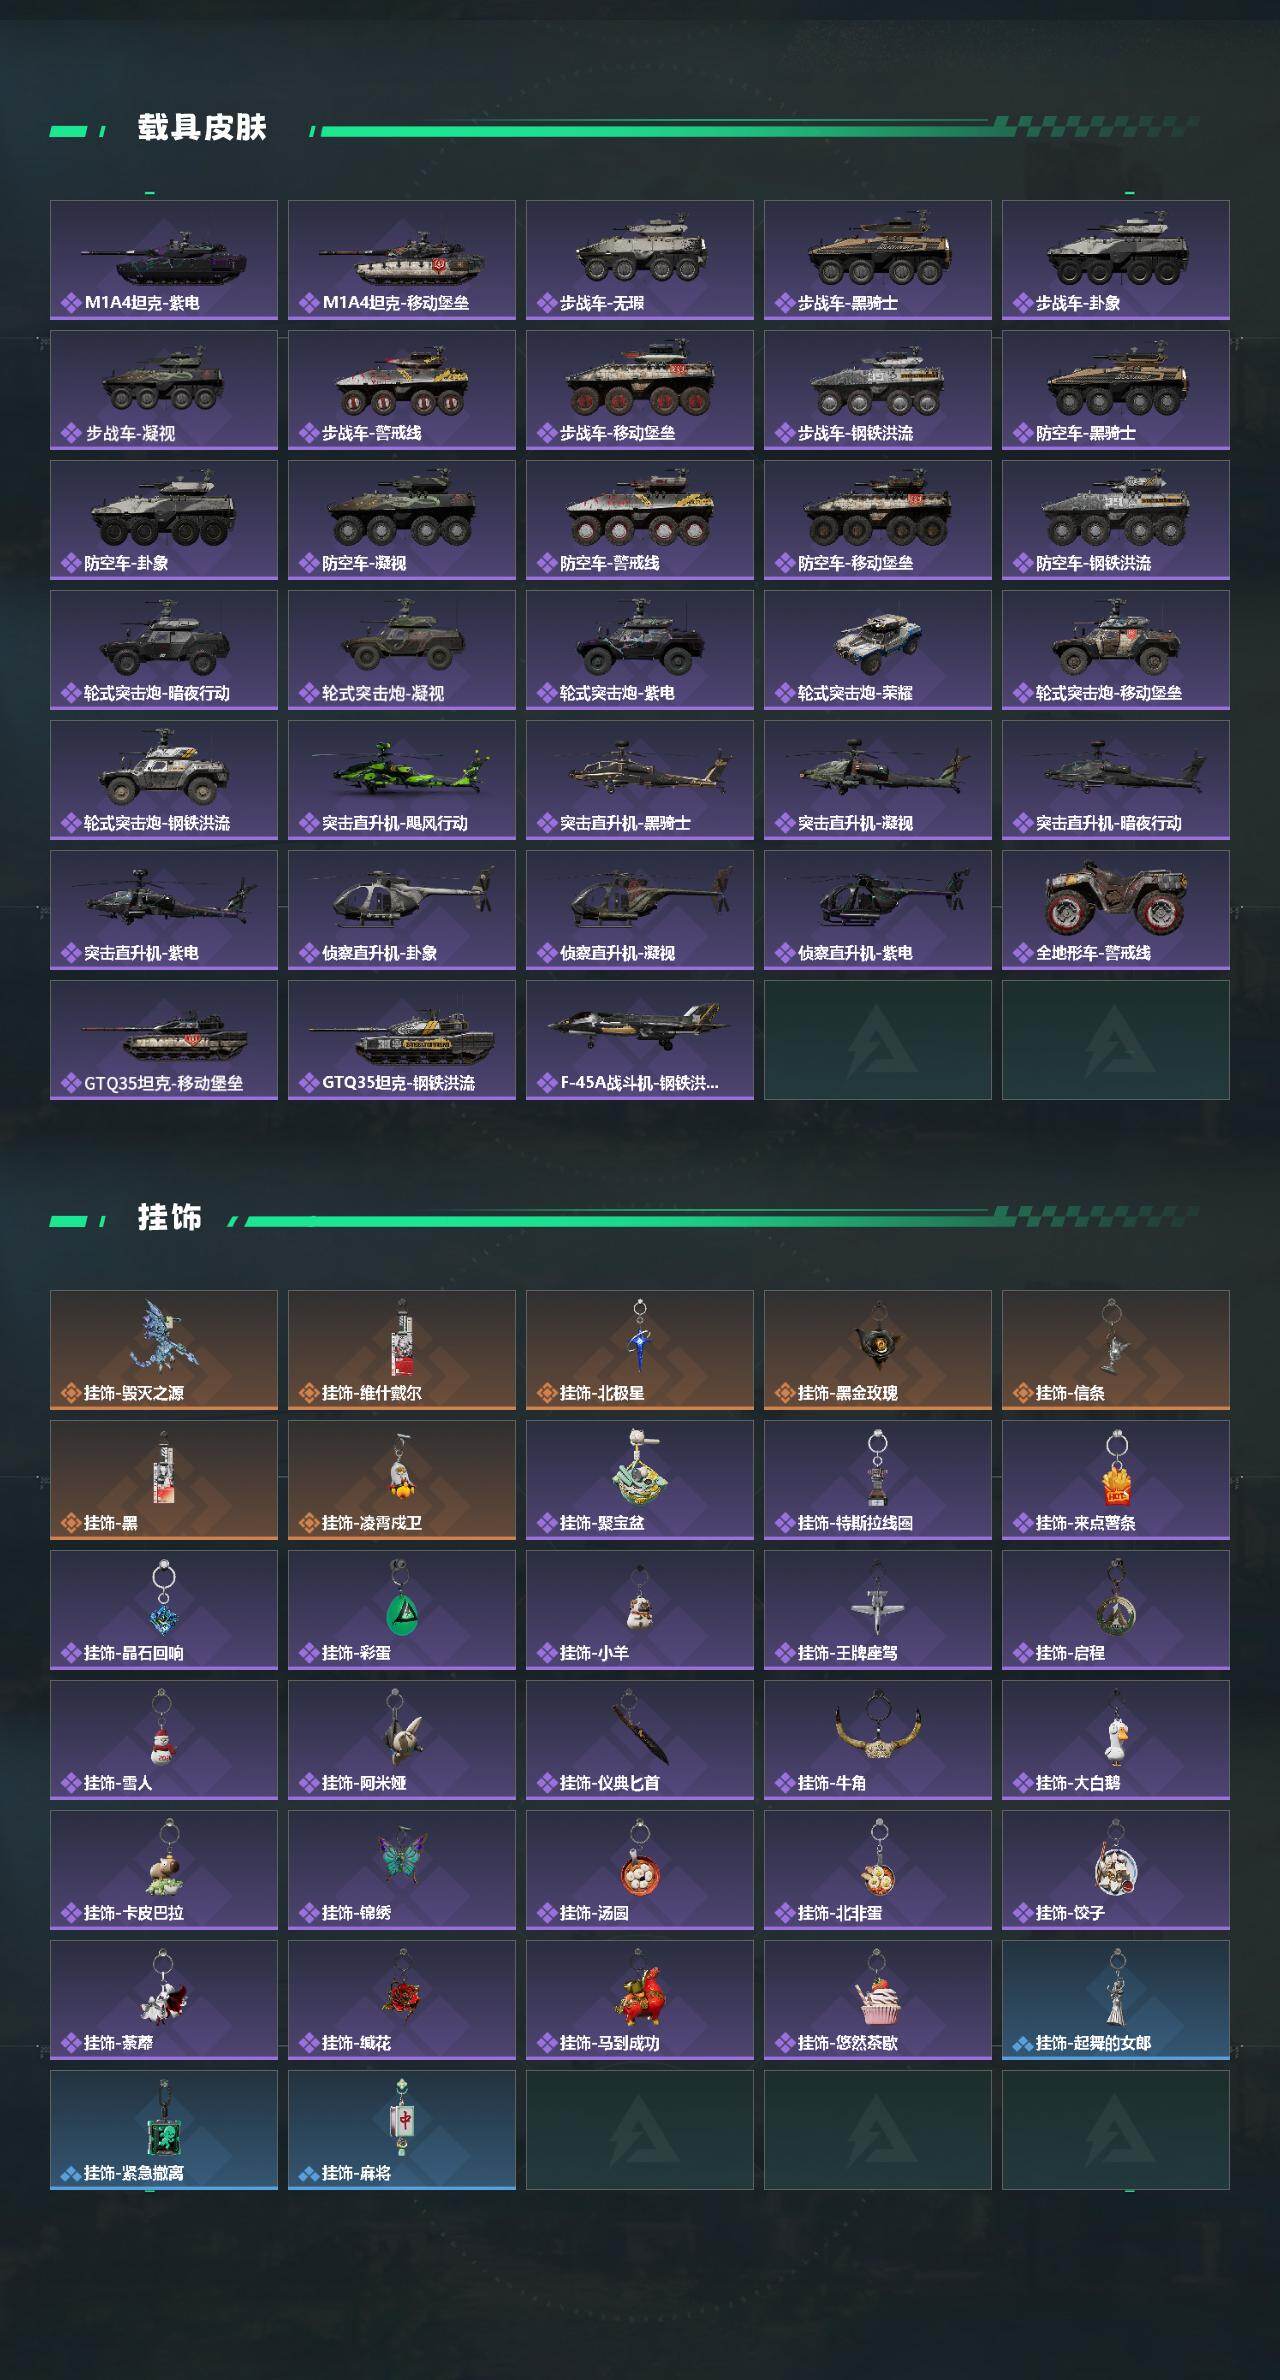Click the 挂饰-大白鹅 goose charm

coord(1116,1740)
